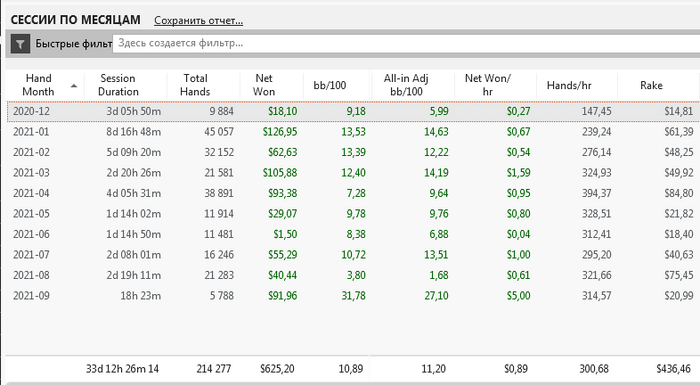Image resolution: width=700 pixels, height=385 pixels.
Task: Click total All-in Adj value 11,20
Action: (x=433, y=369)
